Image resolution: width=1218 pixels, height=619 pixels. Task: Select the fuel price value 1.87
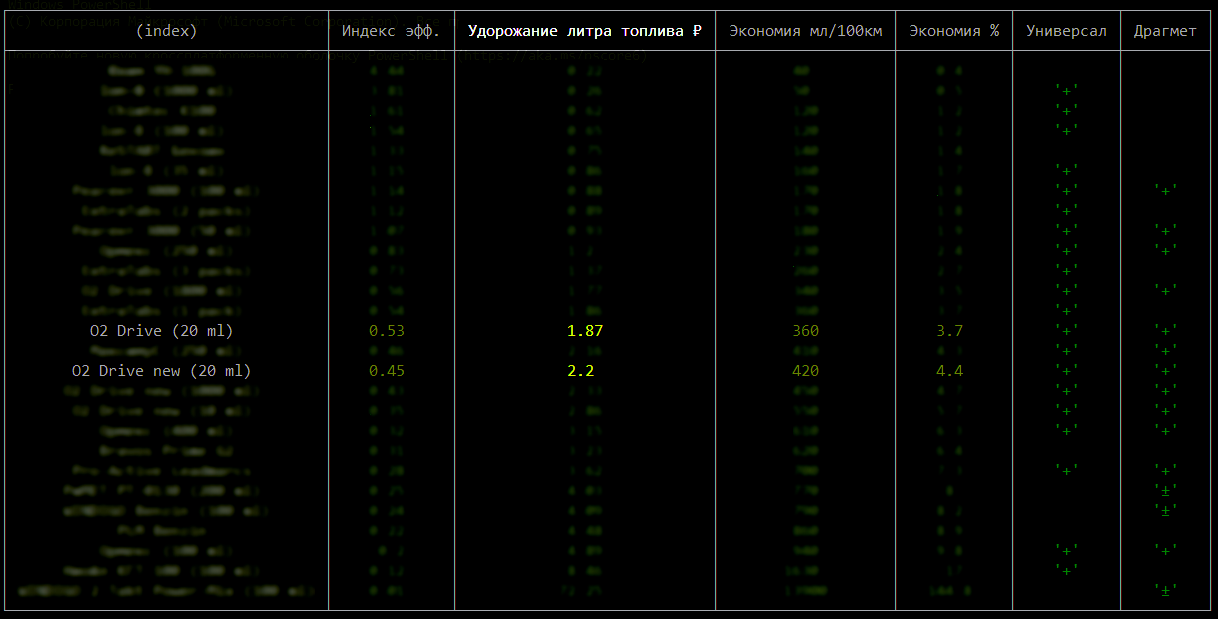(x=585, y=331)
